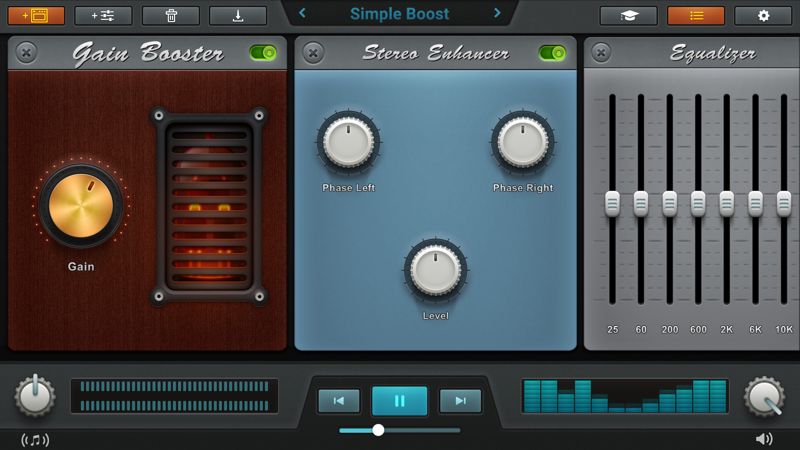Add a new effect module
Viewport: 800px width, 450px height.
[36, 16]
